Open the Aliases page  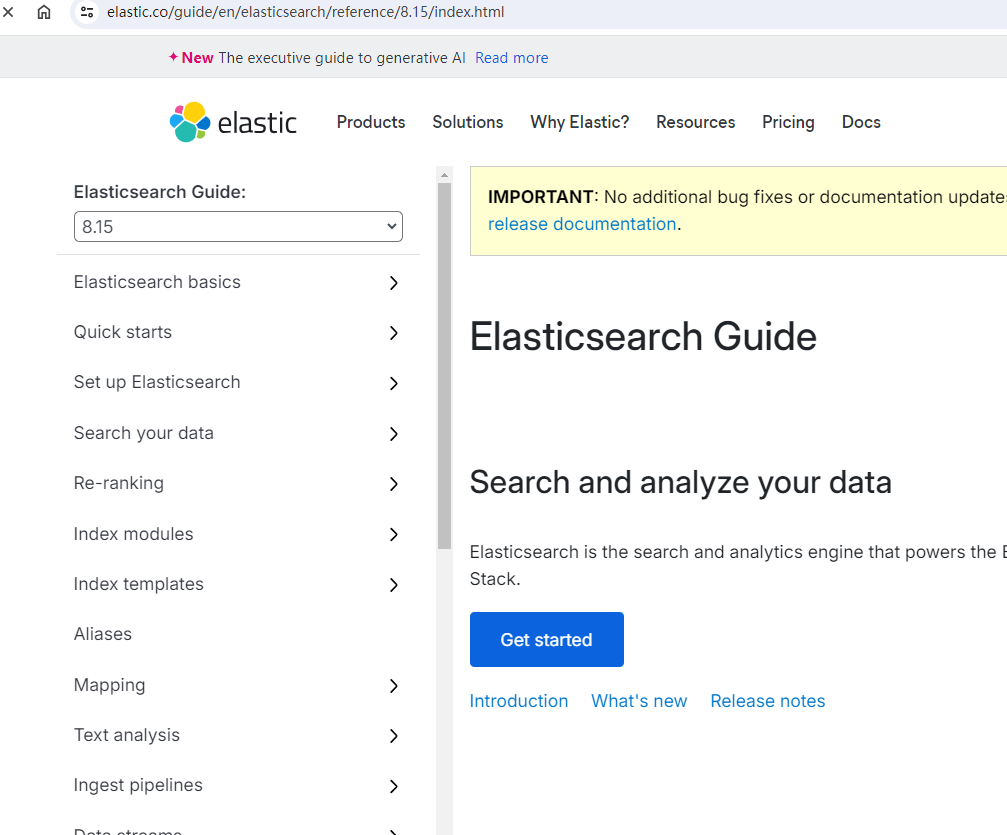click(x=103, y=634)
